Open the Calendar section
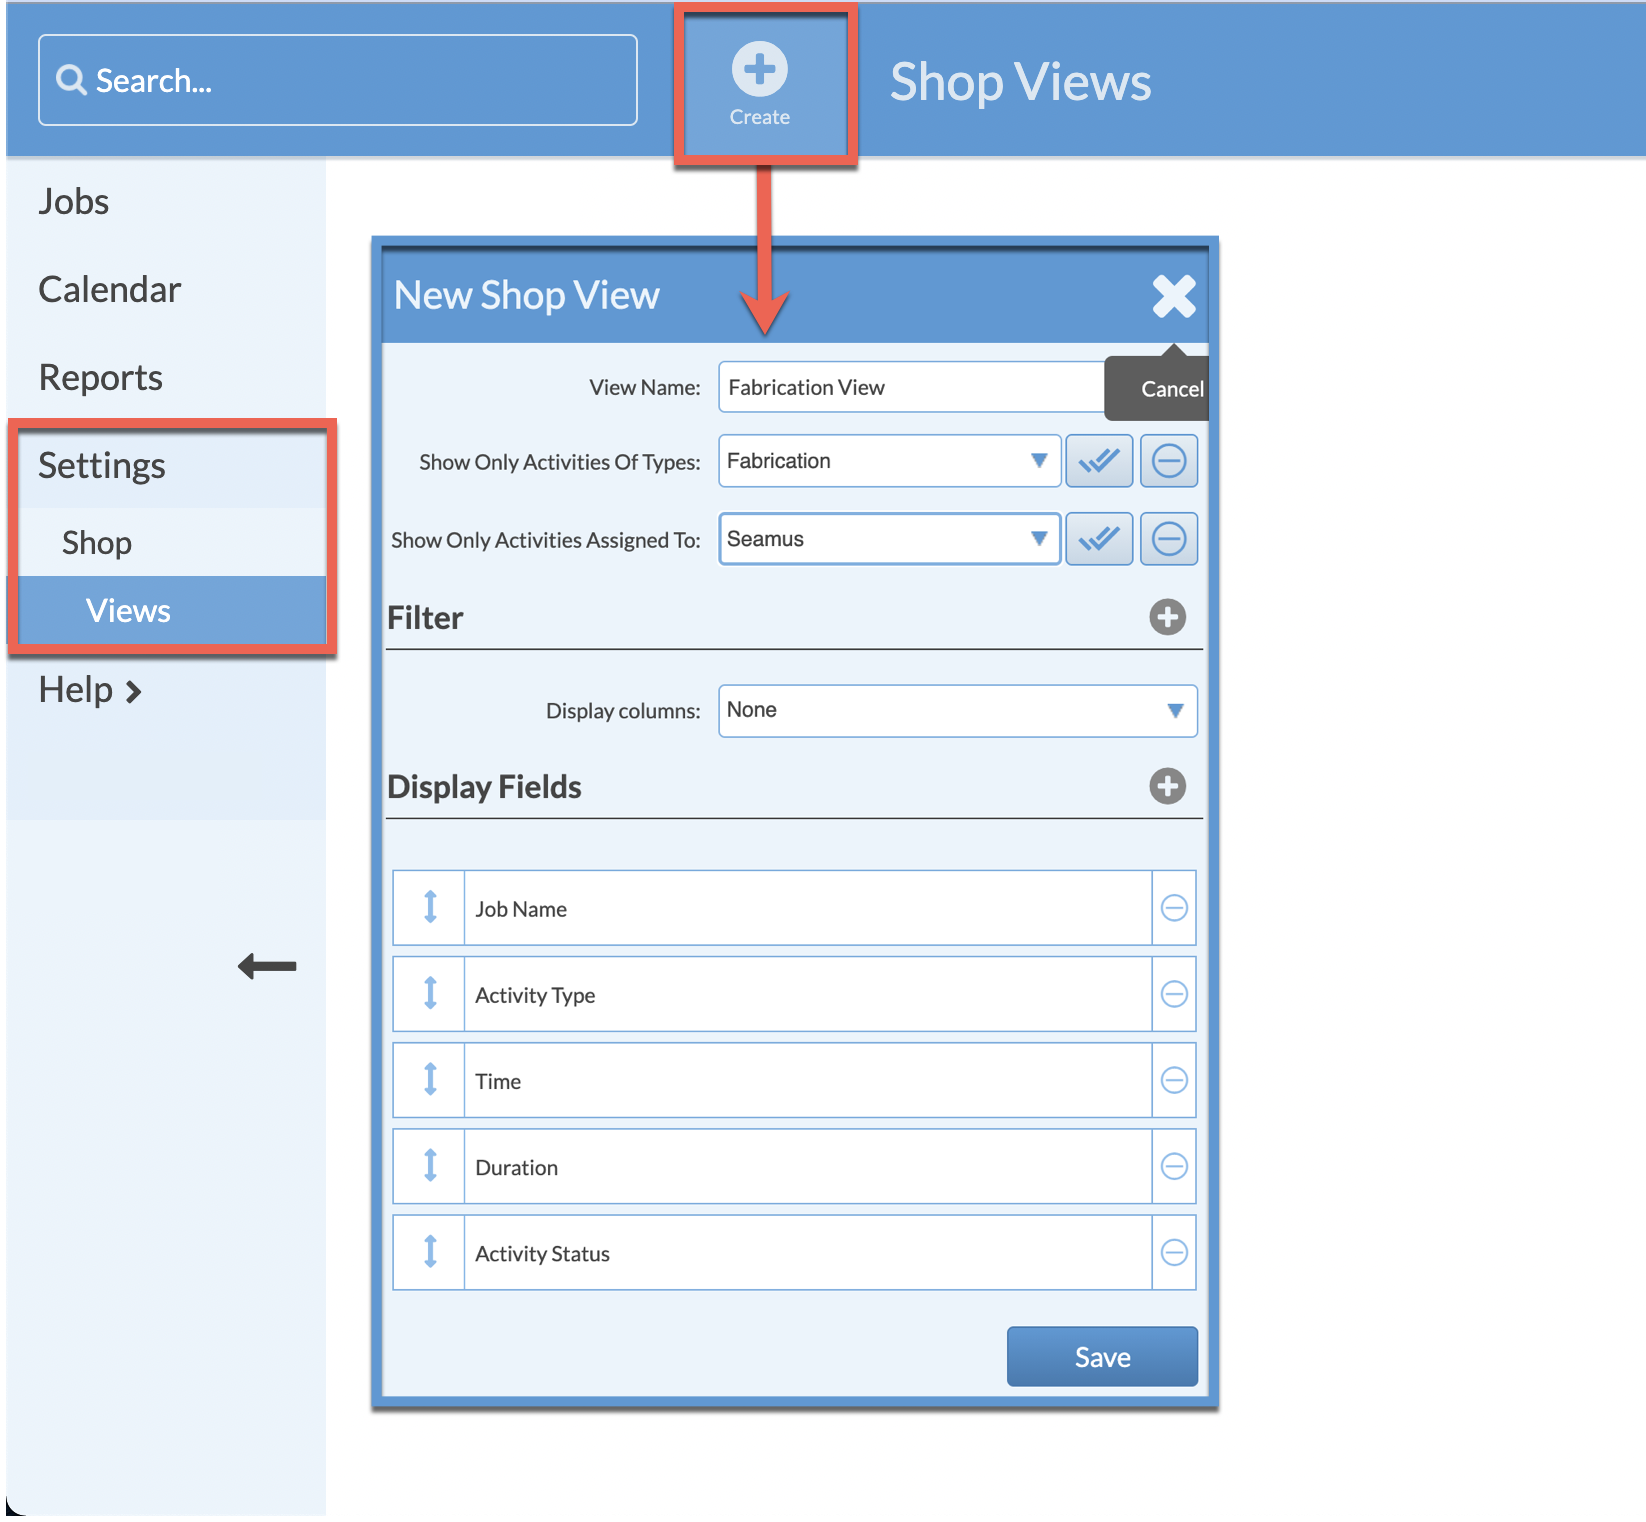Viewport: 1646px width, 1522px height. click(109, 289)
